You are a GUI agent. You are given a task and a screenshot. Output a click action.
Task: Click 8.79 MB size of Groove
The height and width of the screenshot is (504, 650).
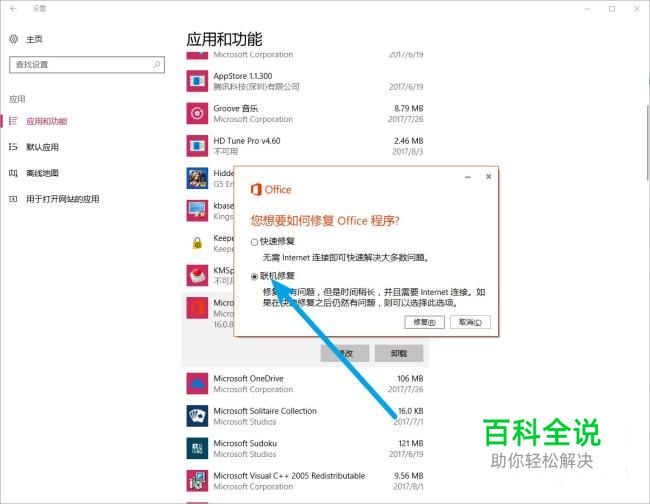pyautogui.click(x=409, y=108)
